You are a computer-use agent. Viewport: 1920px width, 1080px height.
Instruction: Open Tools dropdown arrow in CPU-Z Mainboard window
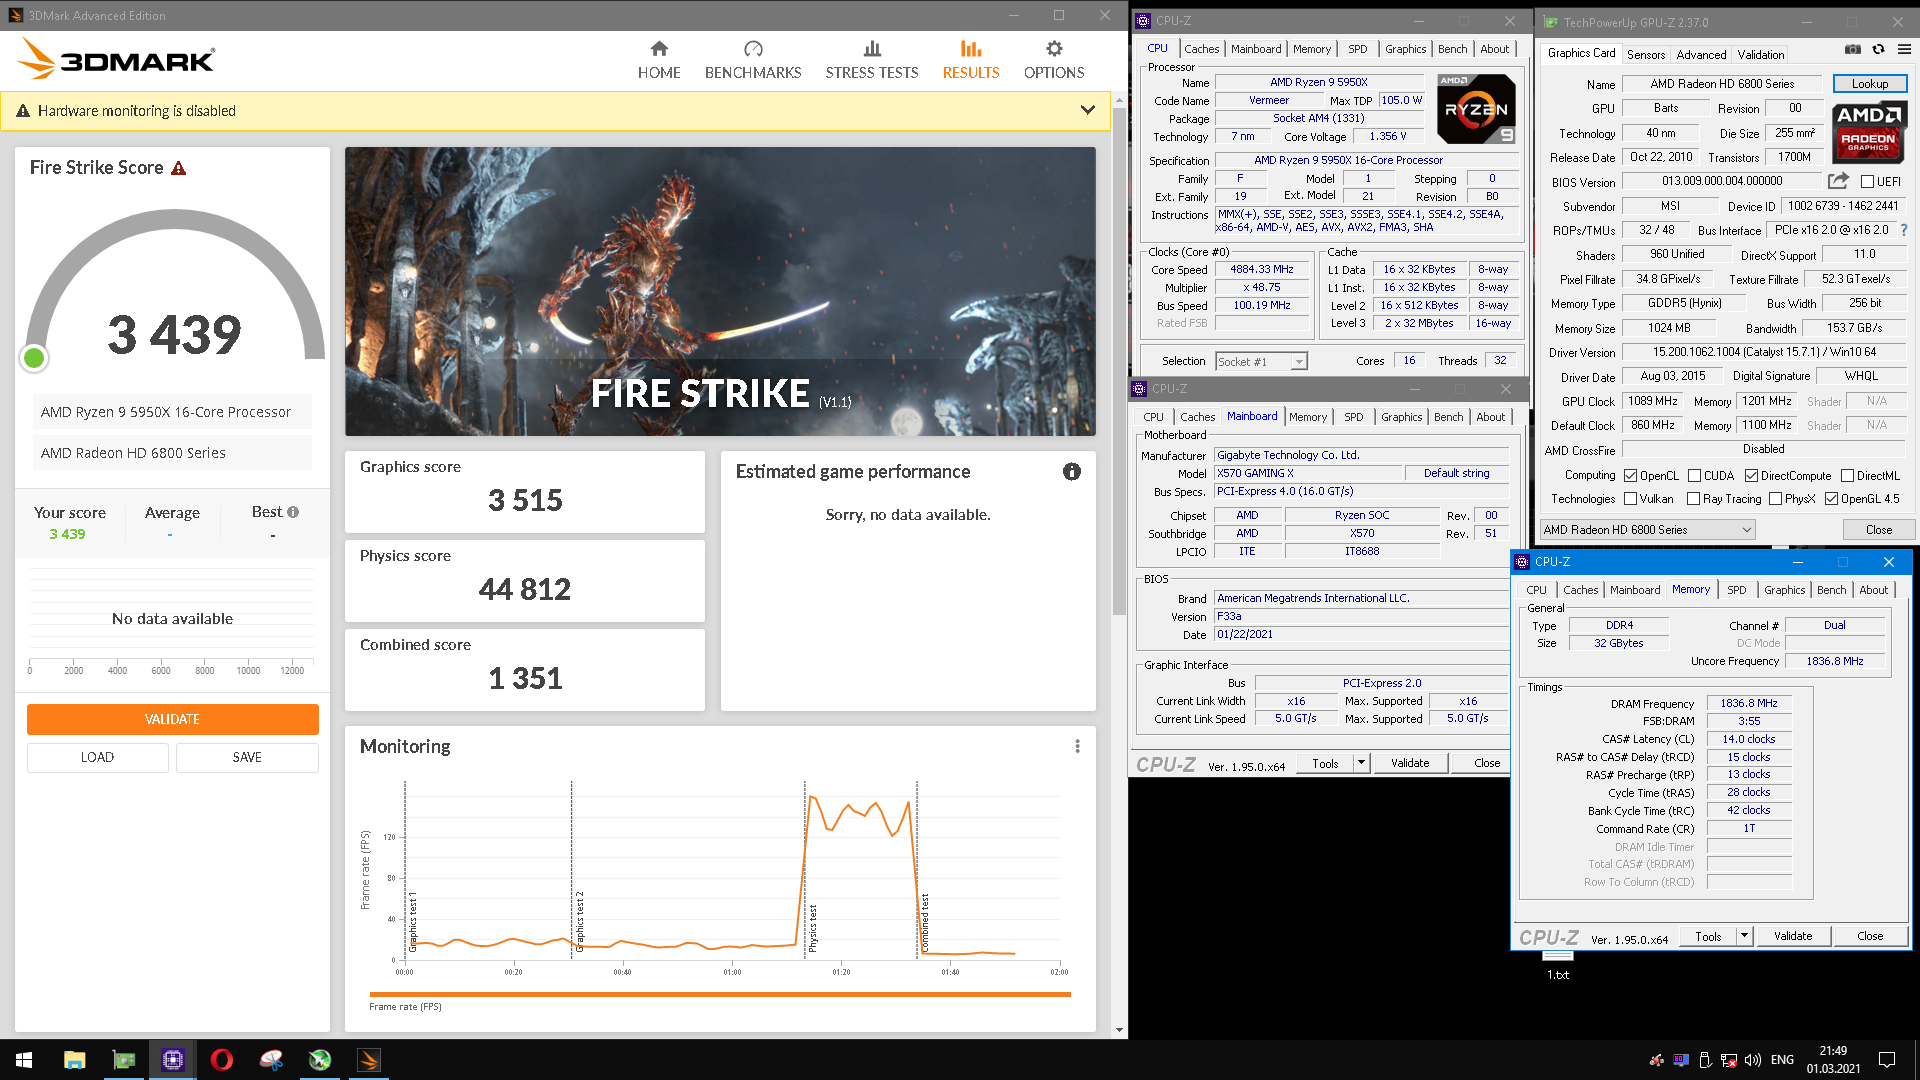[1361, 763]
